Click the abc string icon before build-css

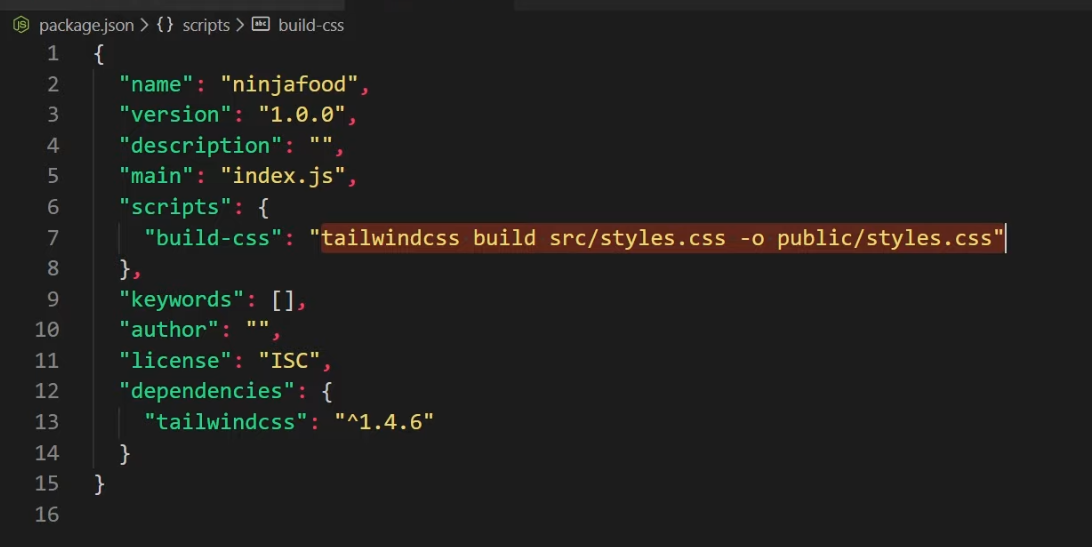tap(261, 24)
